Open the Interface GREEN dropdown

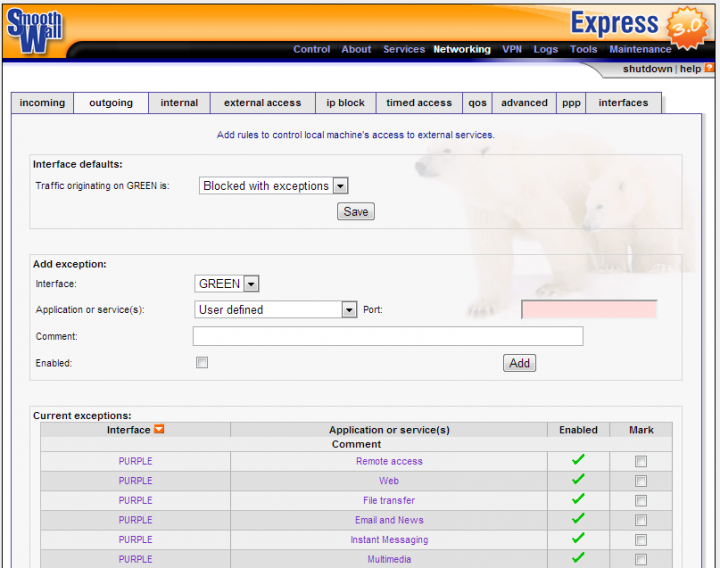(227, 284)
